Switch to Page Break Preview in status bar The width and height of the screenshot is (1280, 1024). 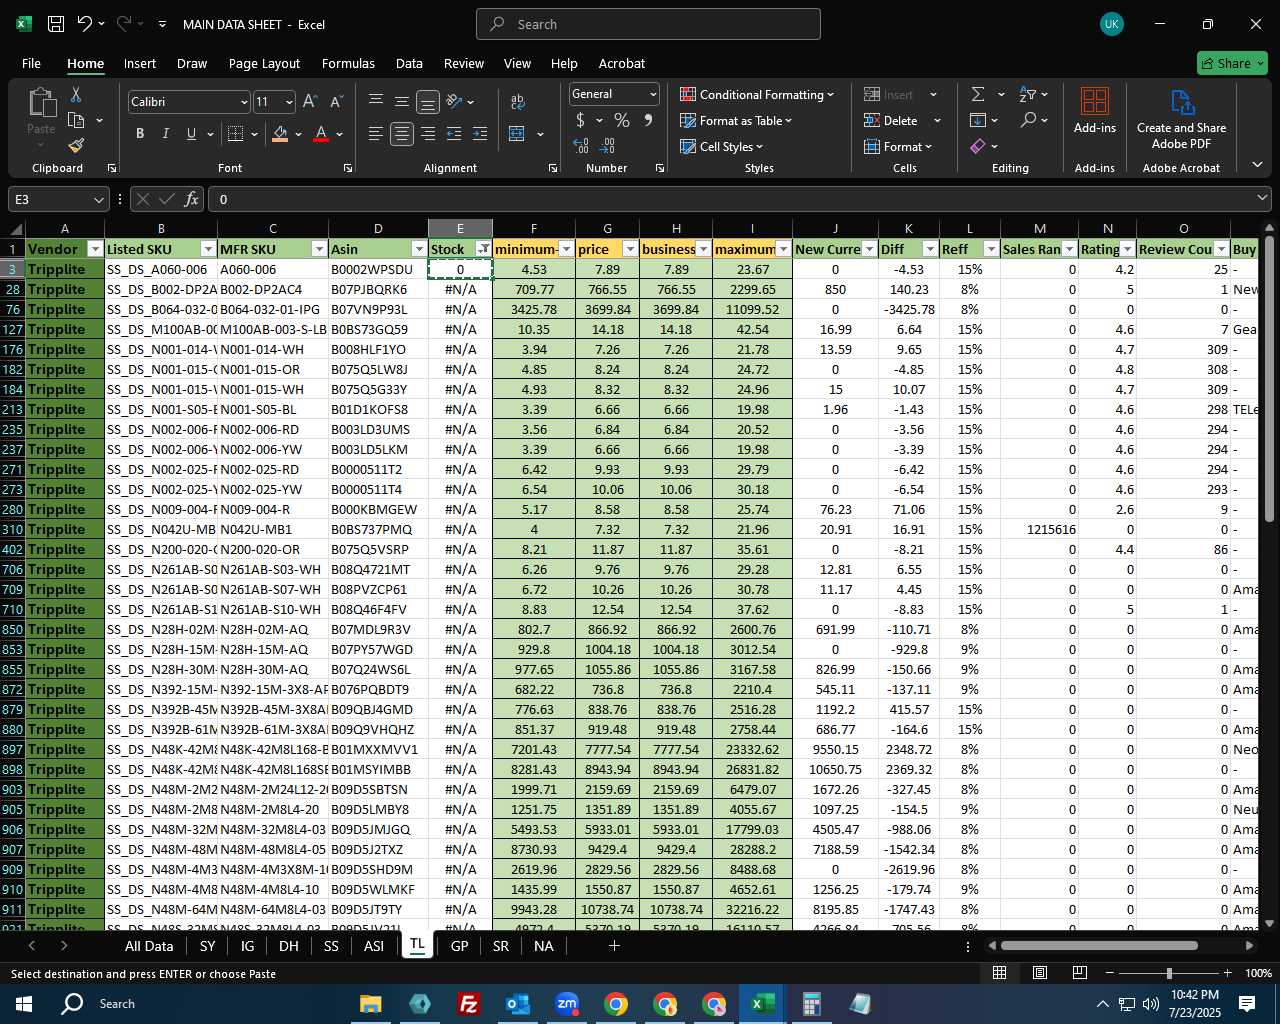[1080, 973]
